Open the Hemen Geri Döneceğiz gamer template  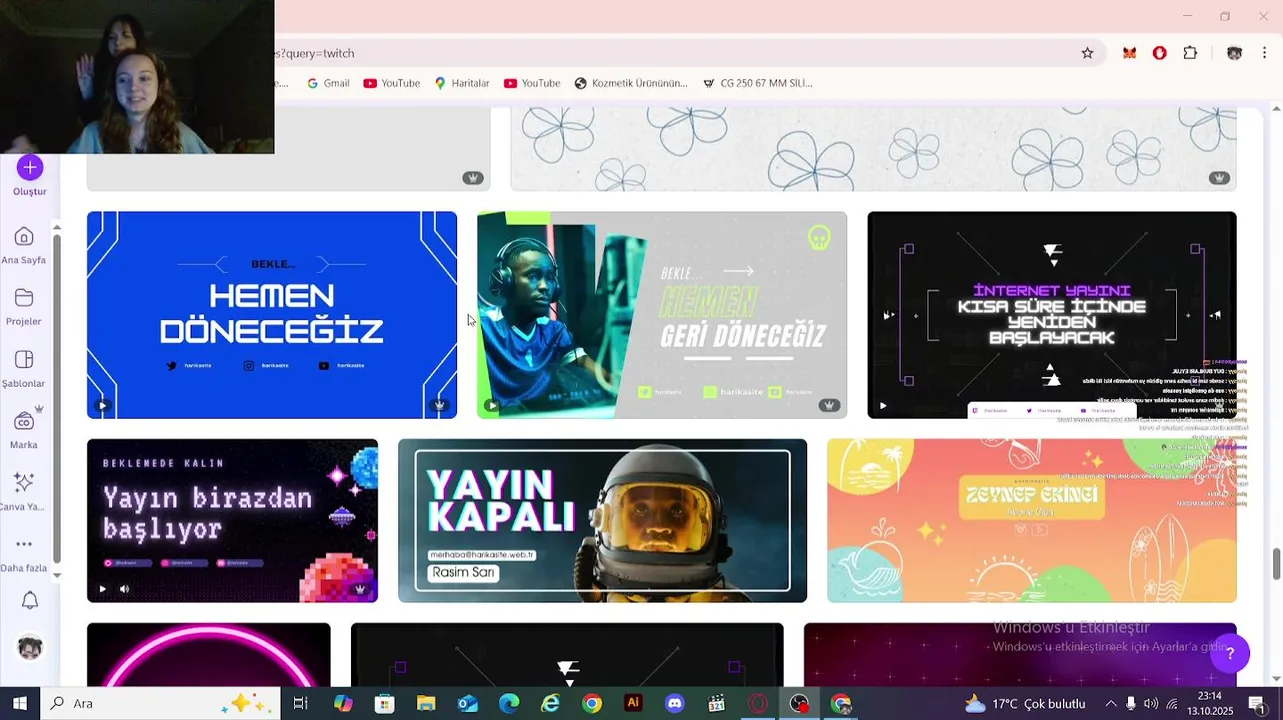click(662, 314)
